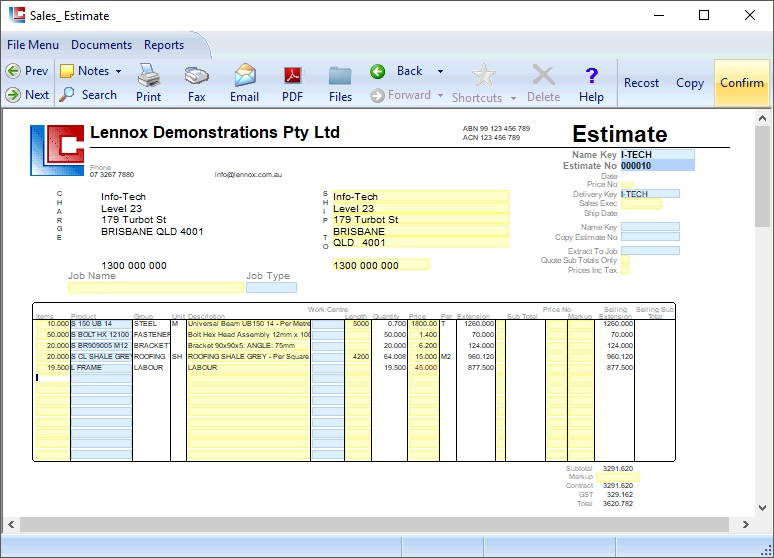Click the Help question mark icon
The width and height of the screenshot is (774, 558).
[591, 76]
